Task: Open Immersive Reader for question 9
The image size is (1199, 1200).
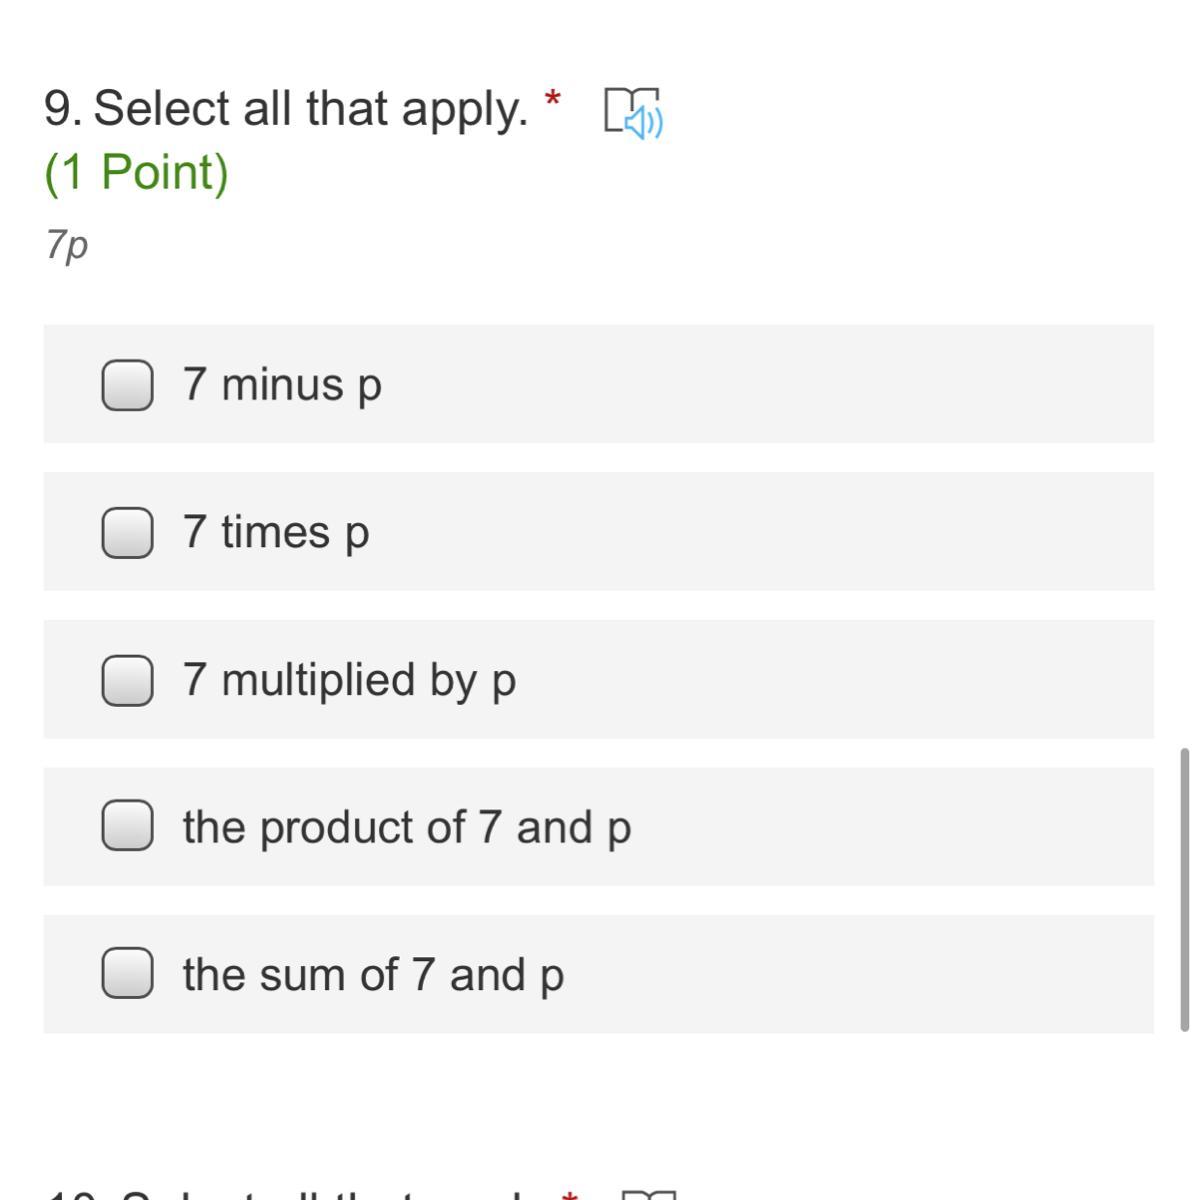Action: coord(634,111)
